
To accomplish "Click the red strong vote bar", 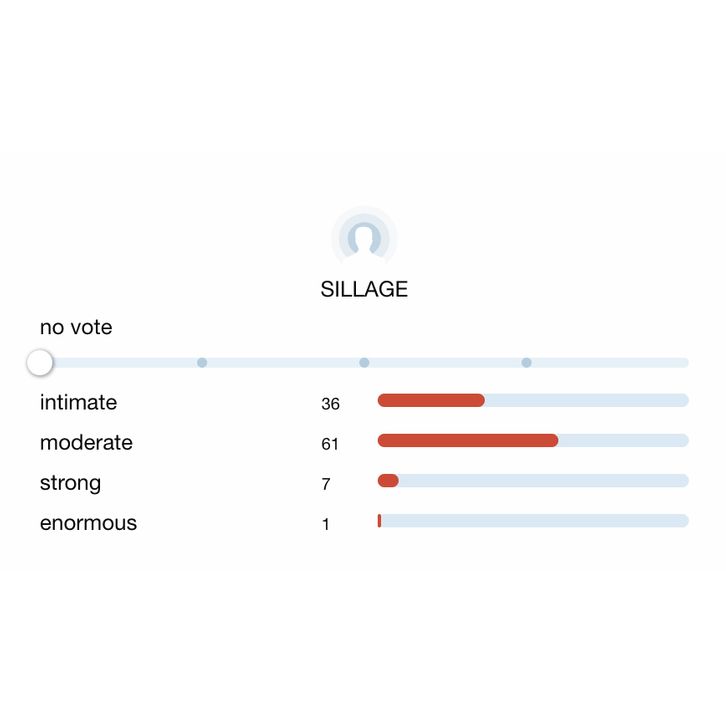I will pyautogui.click(x=388, y=480).
